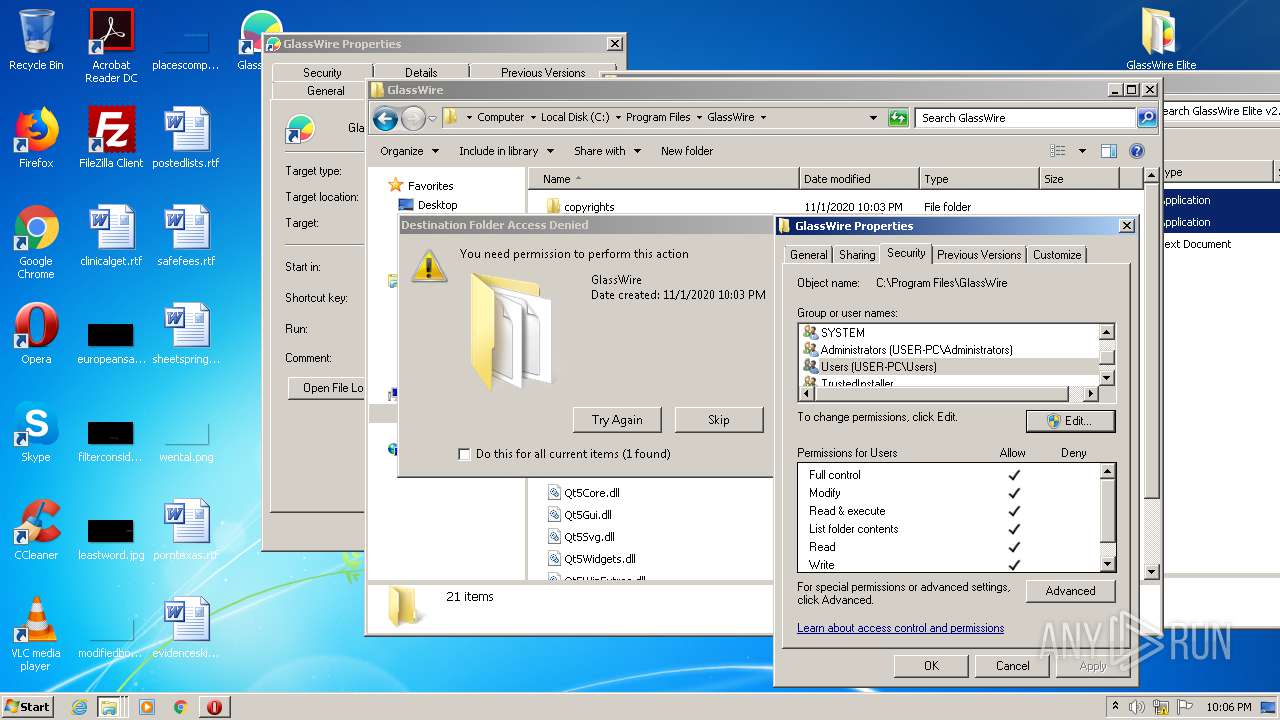This screenshot has width=1280, height=720.
Task: Click Favorites in navigation pane
Action: click(420, 186)
